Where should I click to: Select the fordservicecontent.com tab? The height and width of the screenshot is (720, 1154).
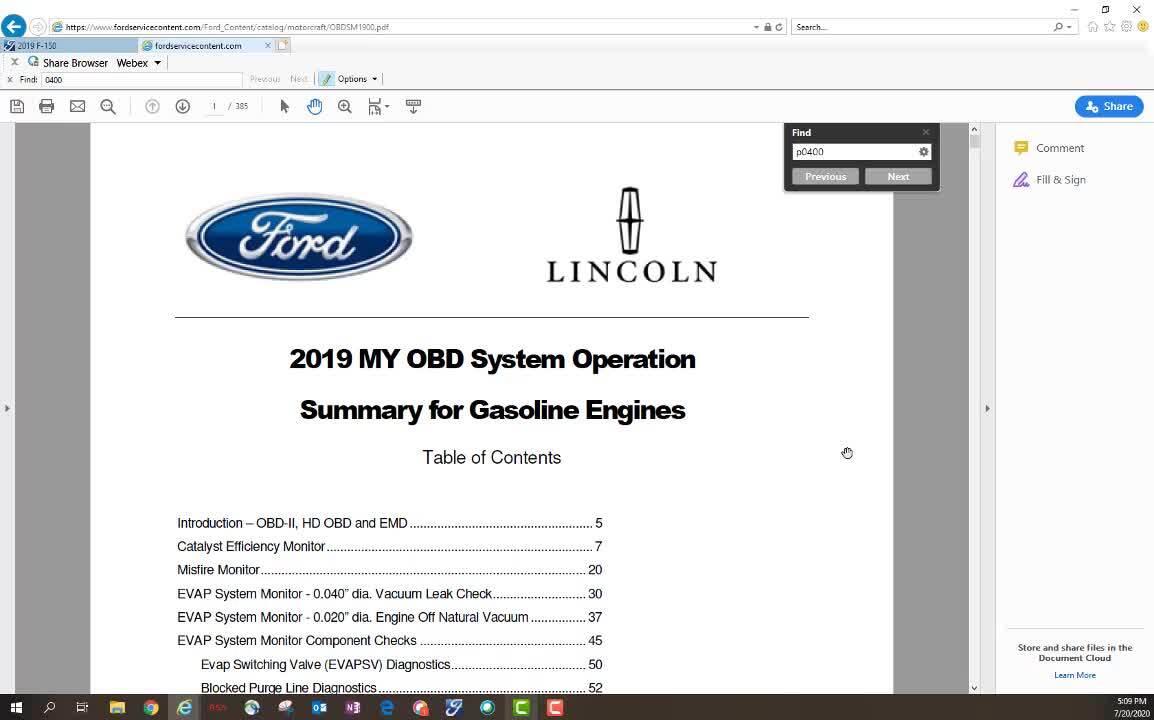198,46
